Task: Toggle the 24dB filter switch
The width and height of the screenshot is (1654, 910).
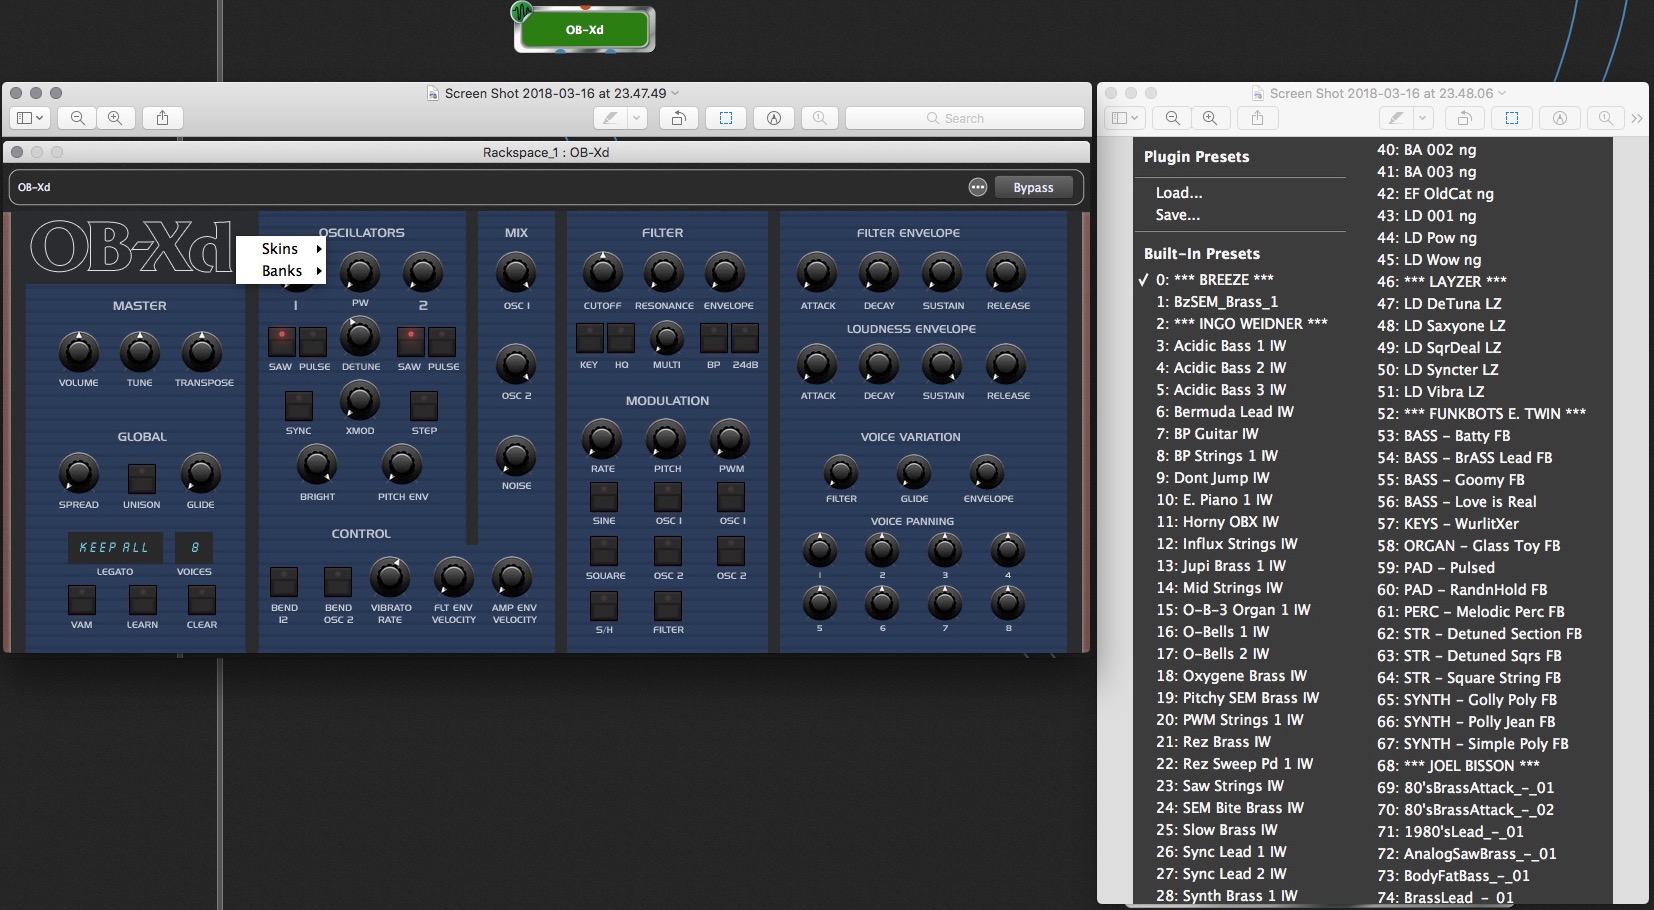Action: pyautogui.click(x=745, y=338)
